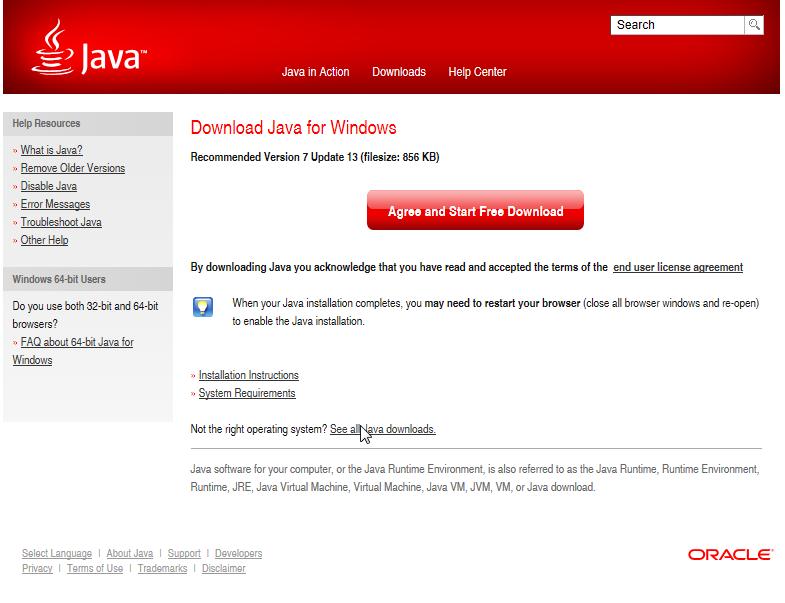Click Support footer link
Viewport: 785px width, 603px height.
point(184,553)
